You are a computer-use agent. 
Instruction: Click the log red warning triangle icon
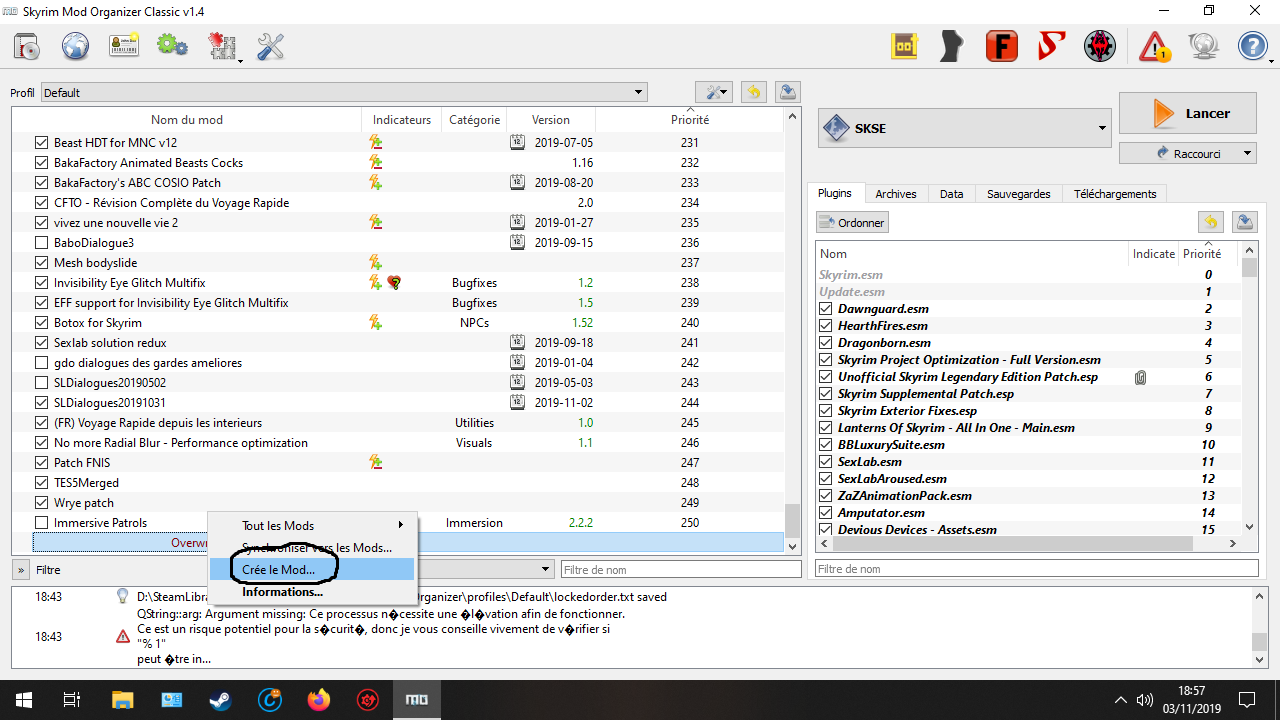coord(123,636)
